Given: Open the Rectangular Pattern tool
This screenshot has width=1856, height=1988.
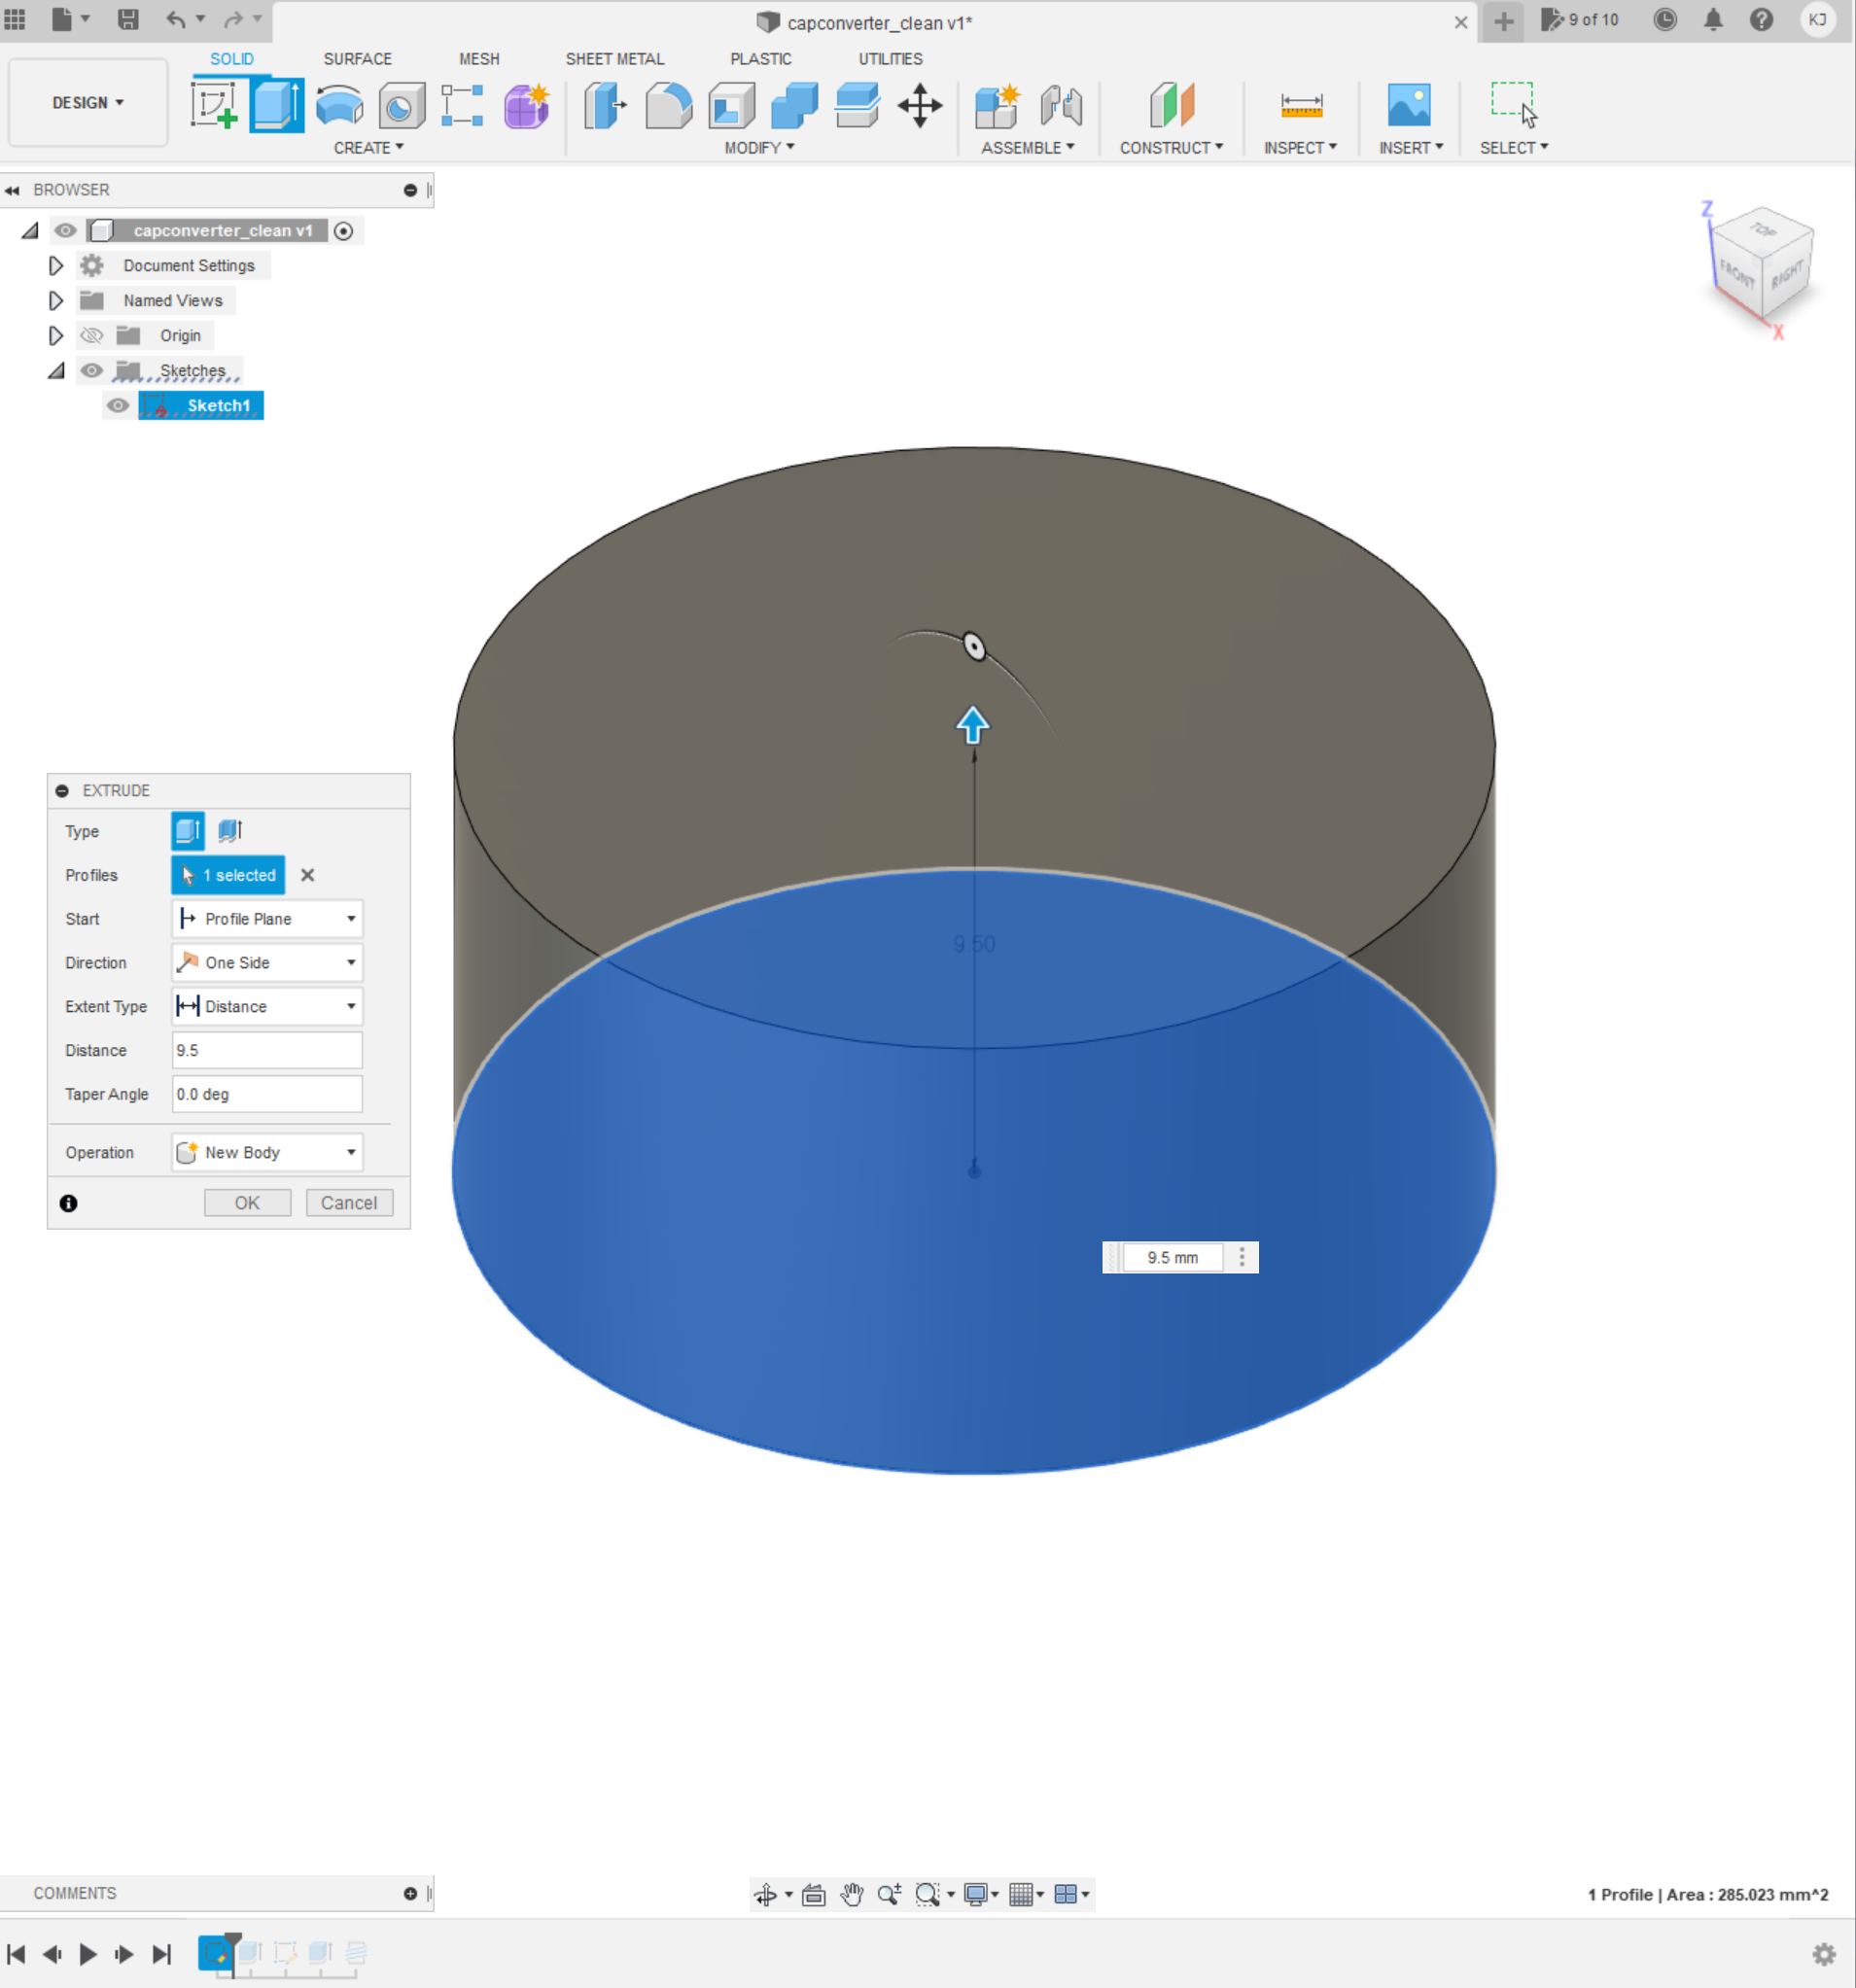Looking at the screenshot, I should point(463,105).
